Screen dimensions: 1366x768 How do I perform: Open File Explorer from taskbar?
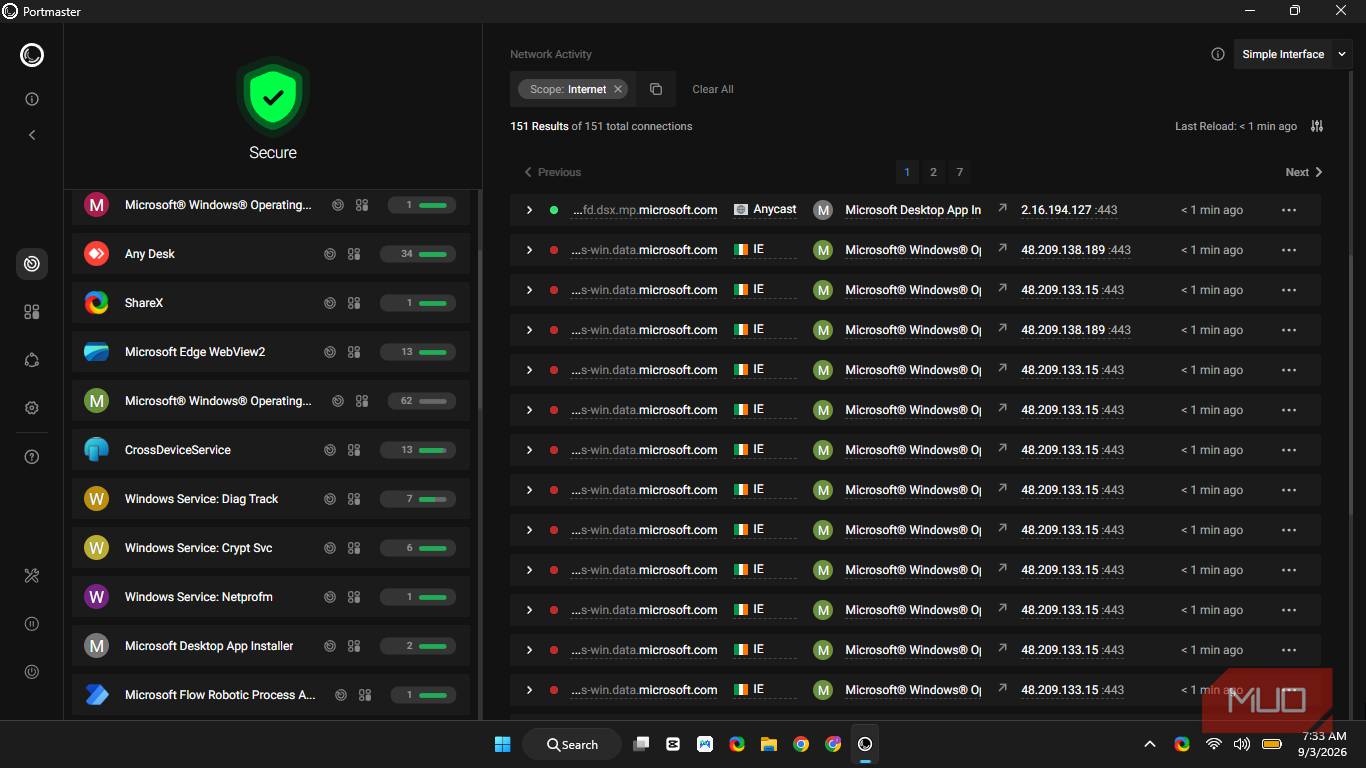tap(769, 744)
